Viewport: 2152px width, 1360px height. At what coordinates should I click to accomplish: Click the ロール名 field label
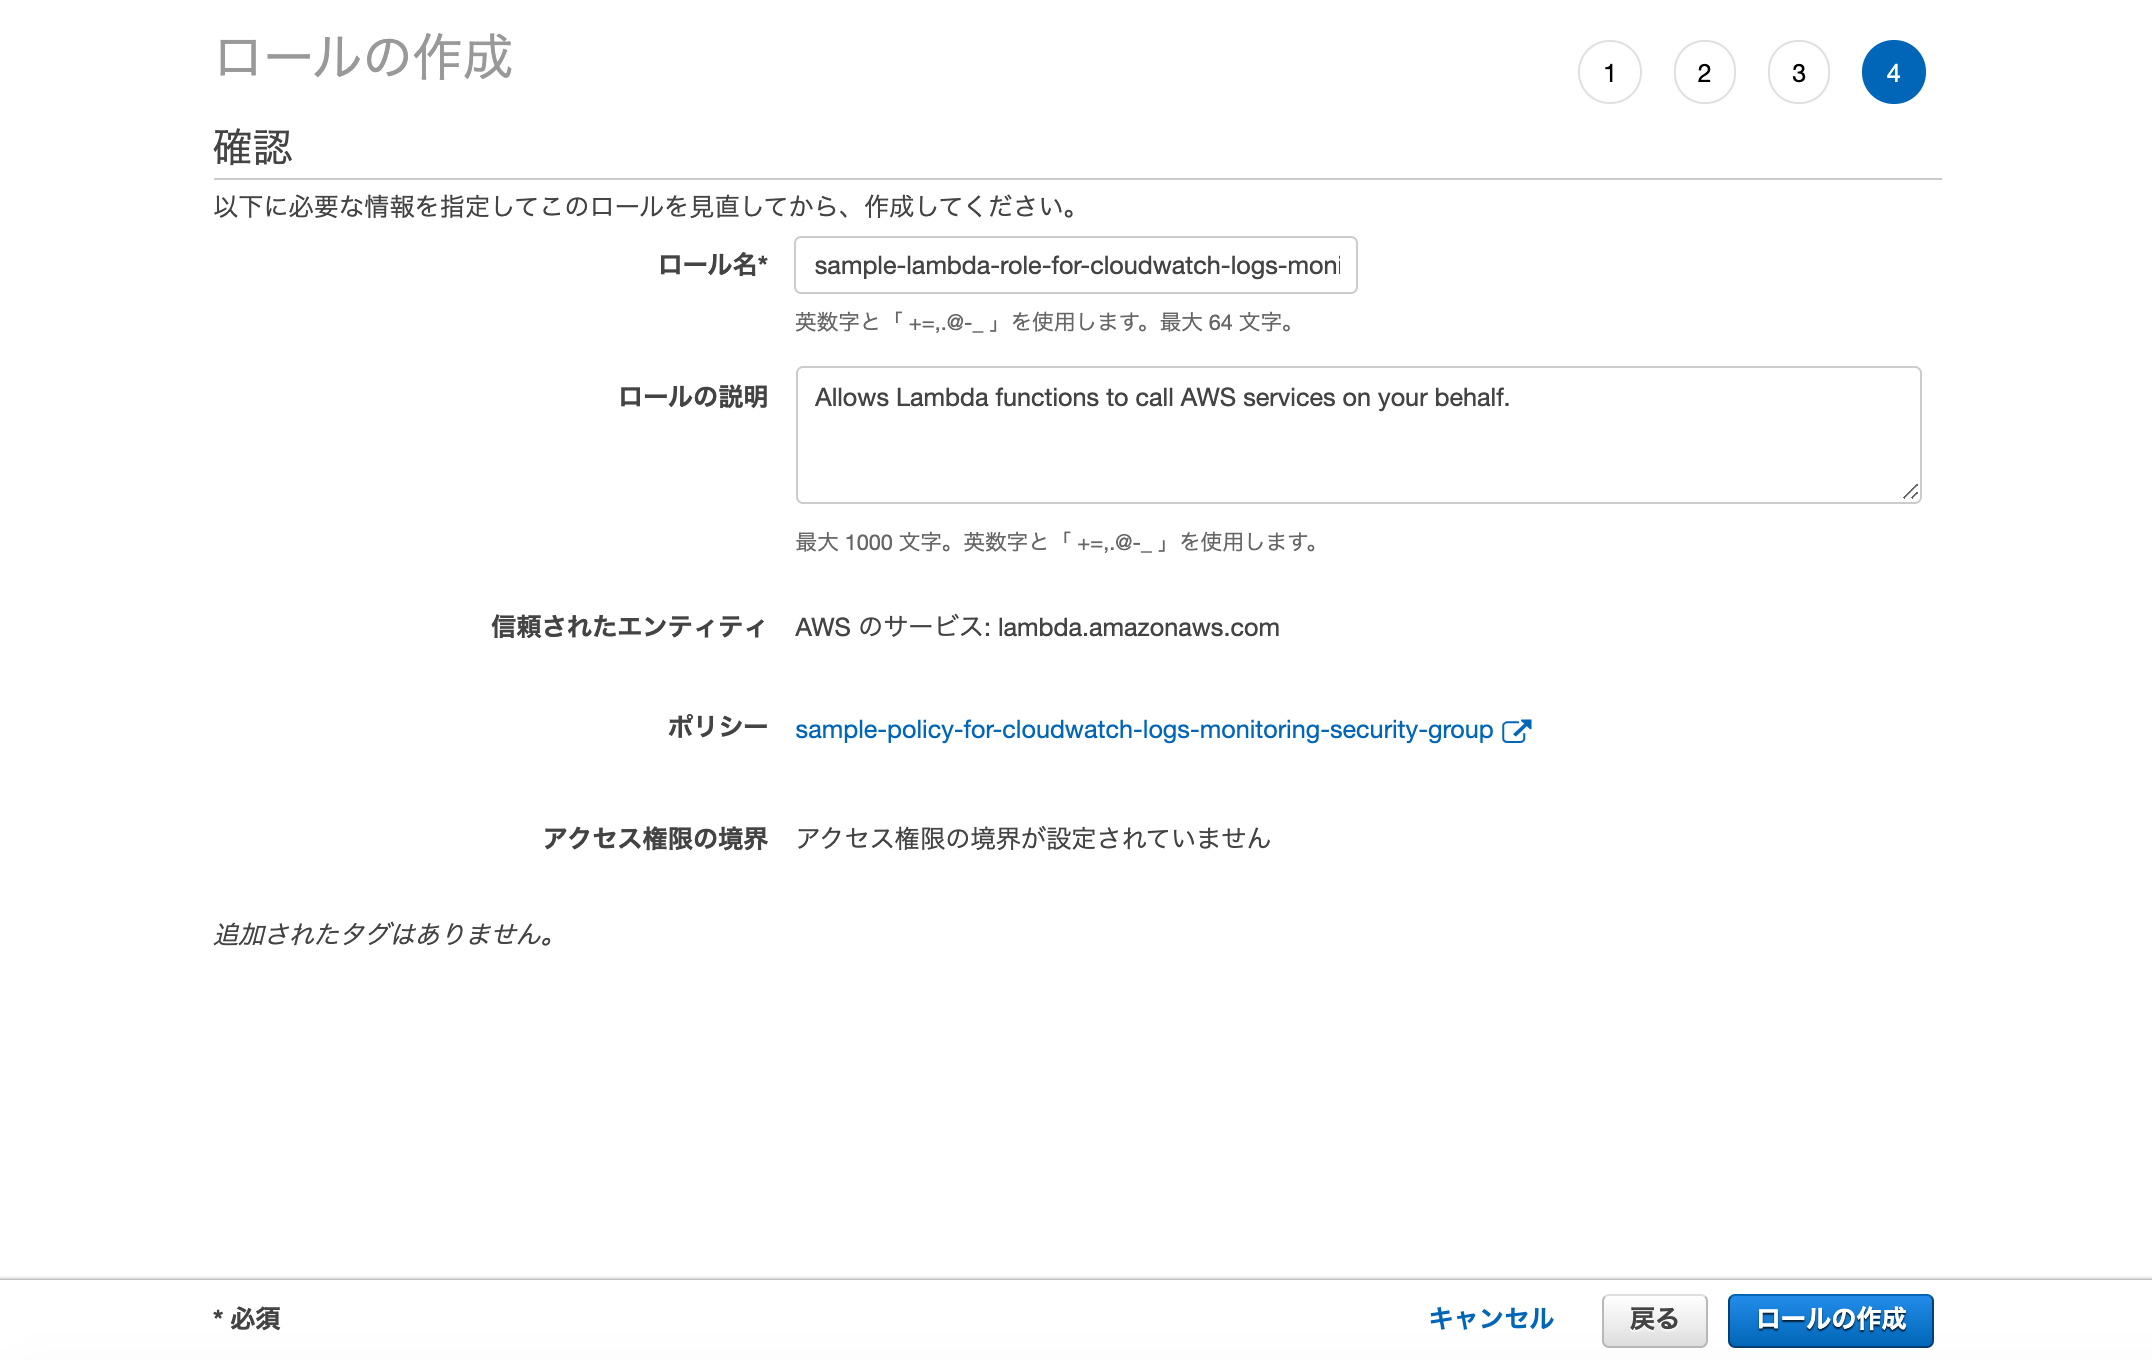(x=712, y=265)
